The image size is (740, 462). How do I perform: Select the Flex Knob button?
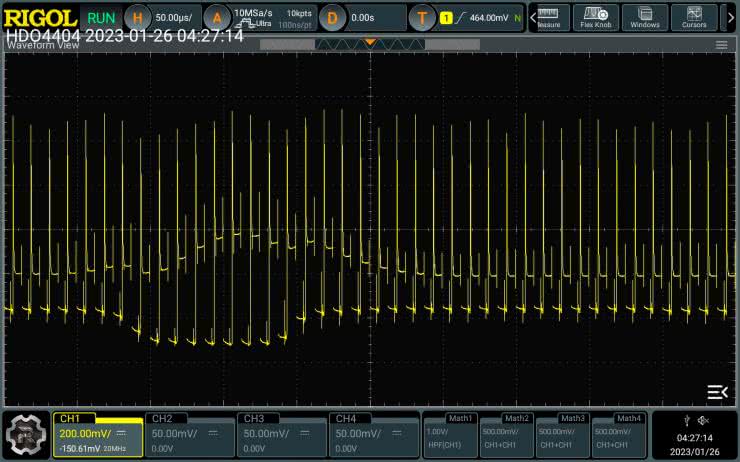click(596, 17)
